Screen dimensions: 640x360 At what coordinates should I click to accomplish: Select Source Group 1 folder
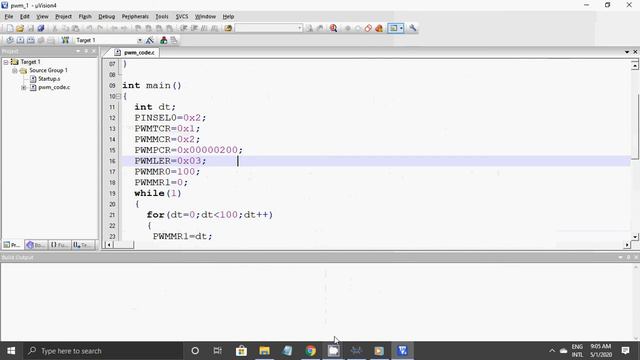[x=48, y=70]
